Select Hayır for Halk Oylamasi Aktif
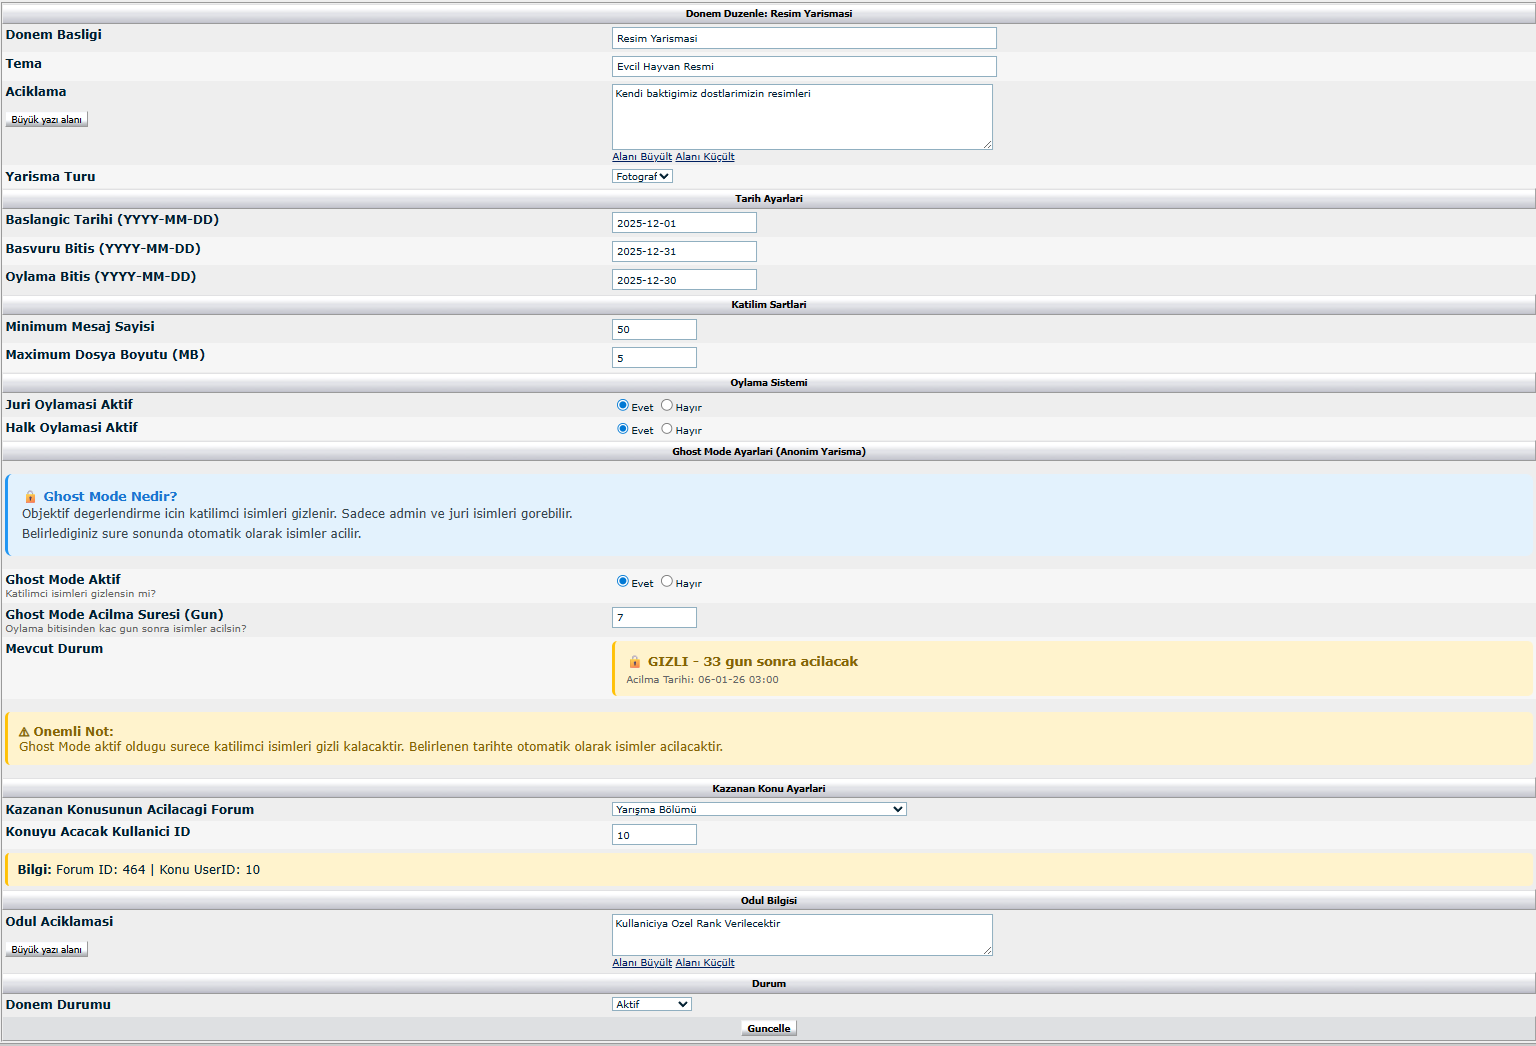The image size is (1536, 1046). coord(667,429)
